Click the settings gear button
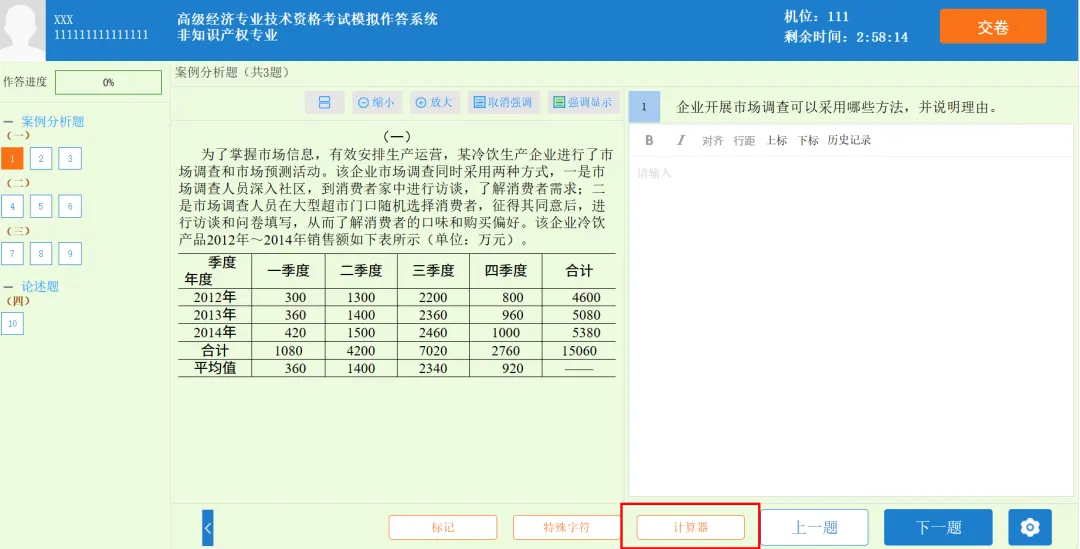1080x549 pixels. click(1030, 528)
